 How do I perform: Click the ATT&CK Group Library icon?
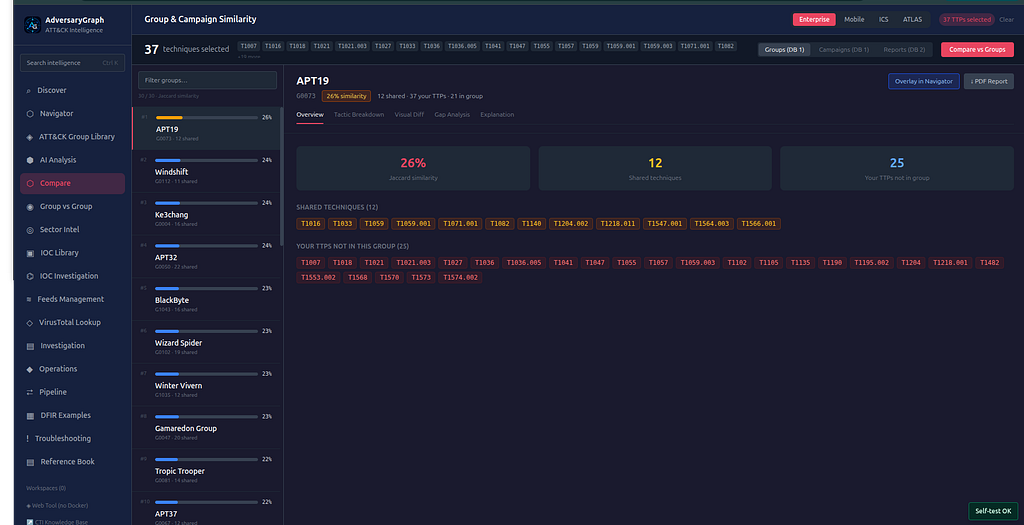29,137
